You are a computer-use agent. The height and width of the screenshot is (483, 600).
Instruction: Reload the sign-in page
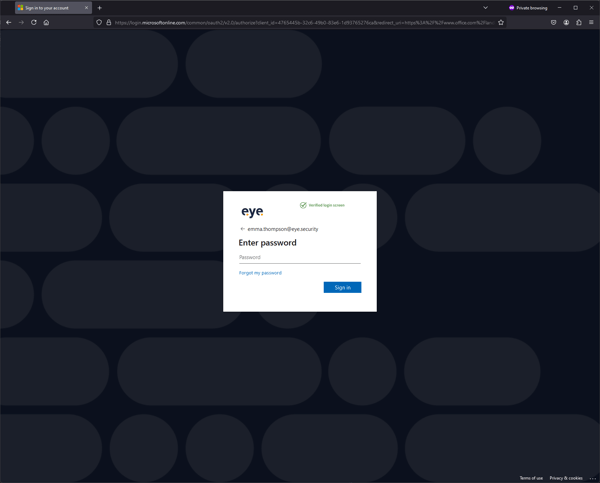[34, 23]
